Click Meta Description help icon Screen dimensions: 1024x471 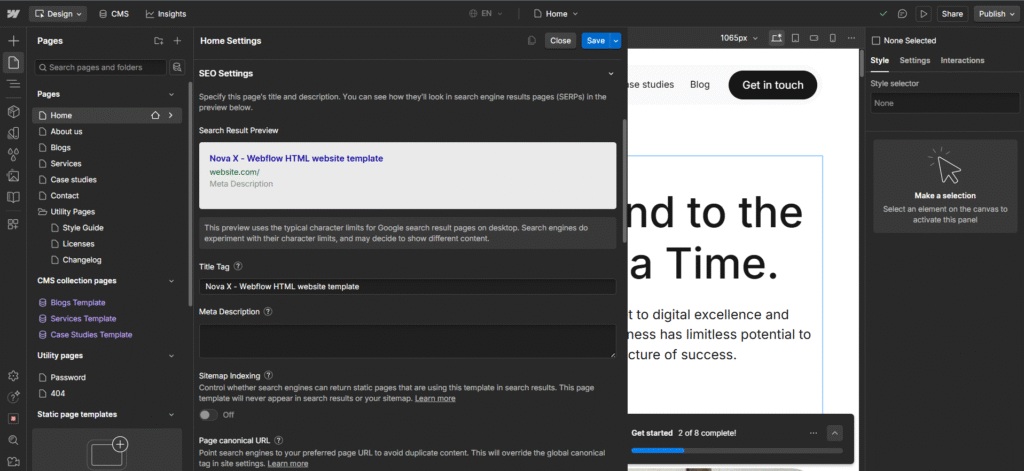click(x=268, y=312)
